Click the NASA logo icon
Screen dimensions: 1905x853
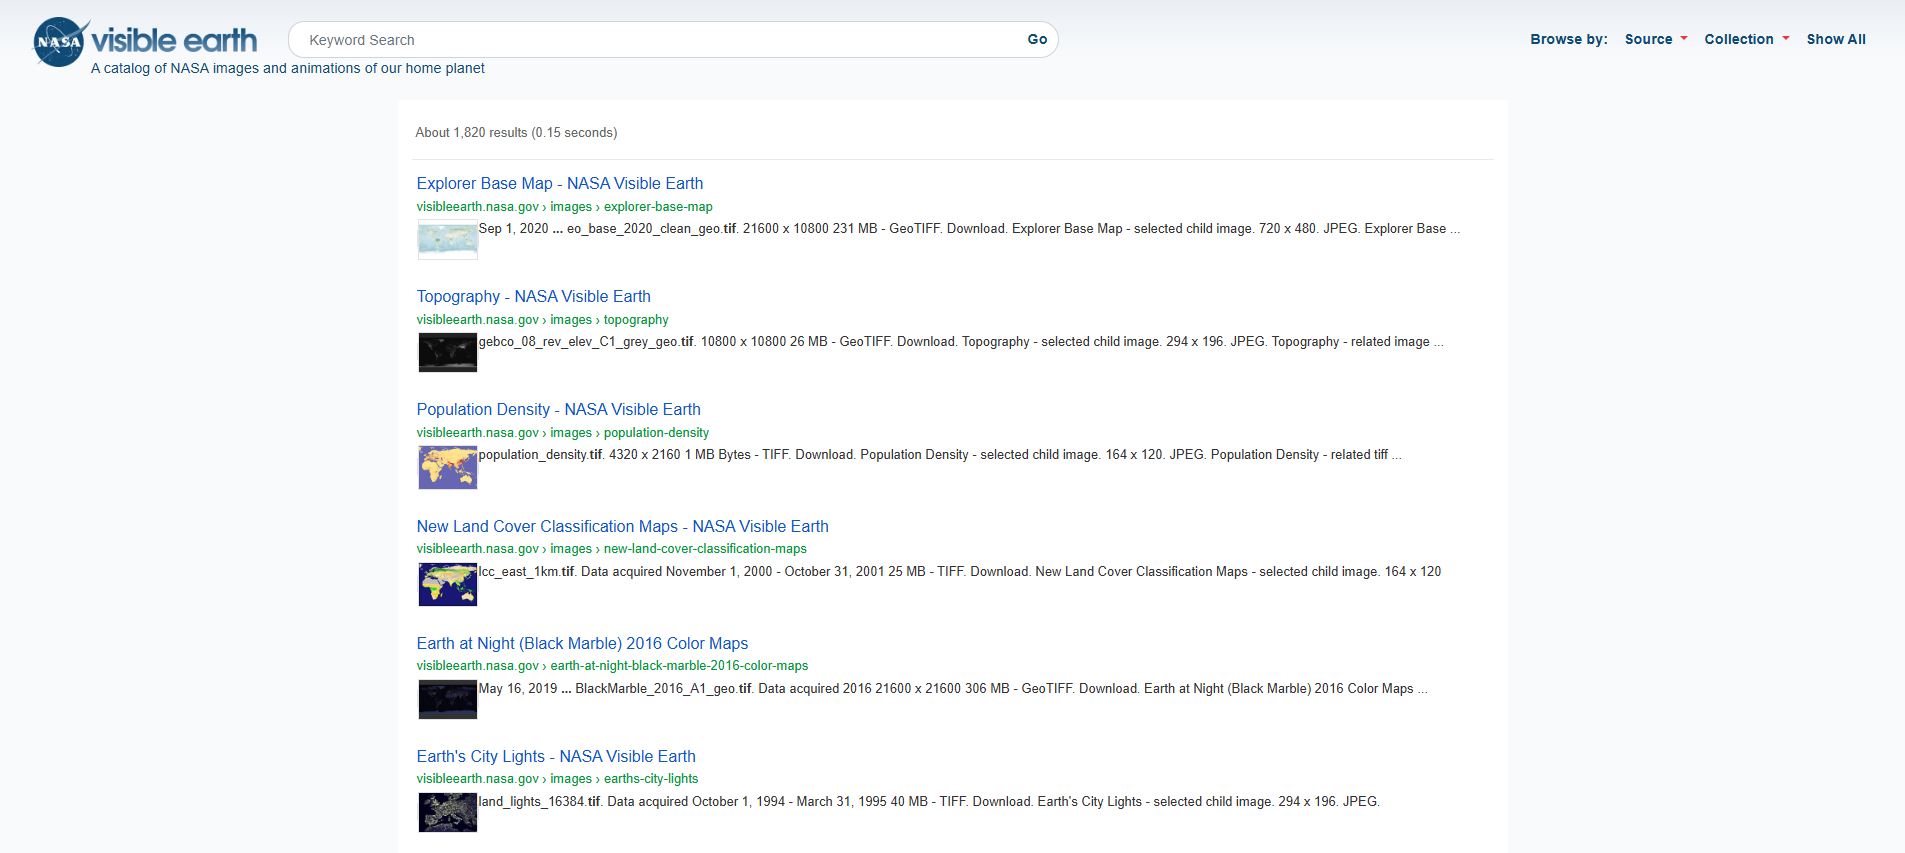[59, 42]
